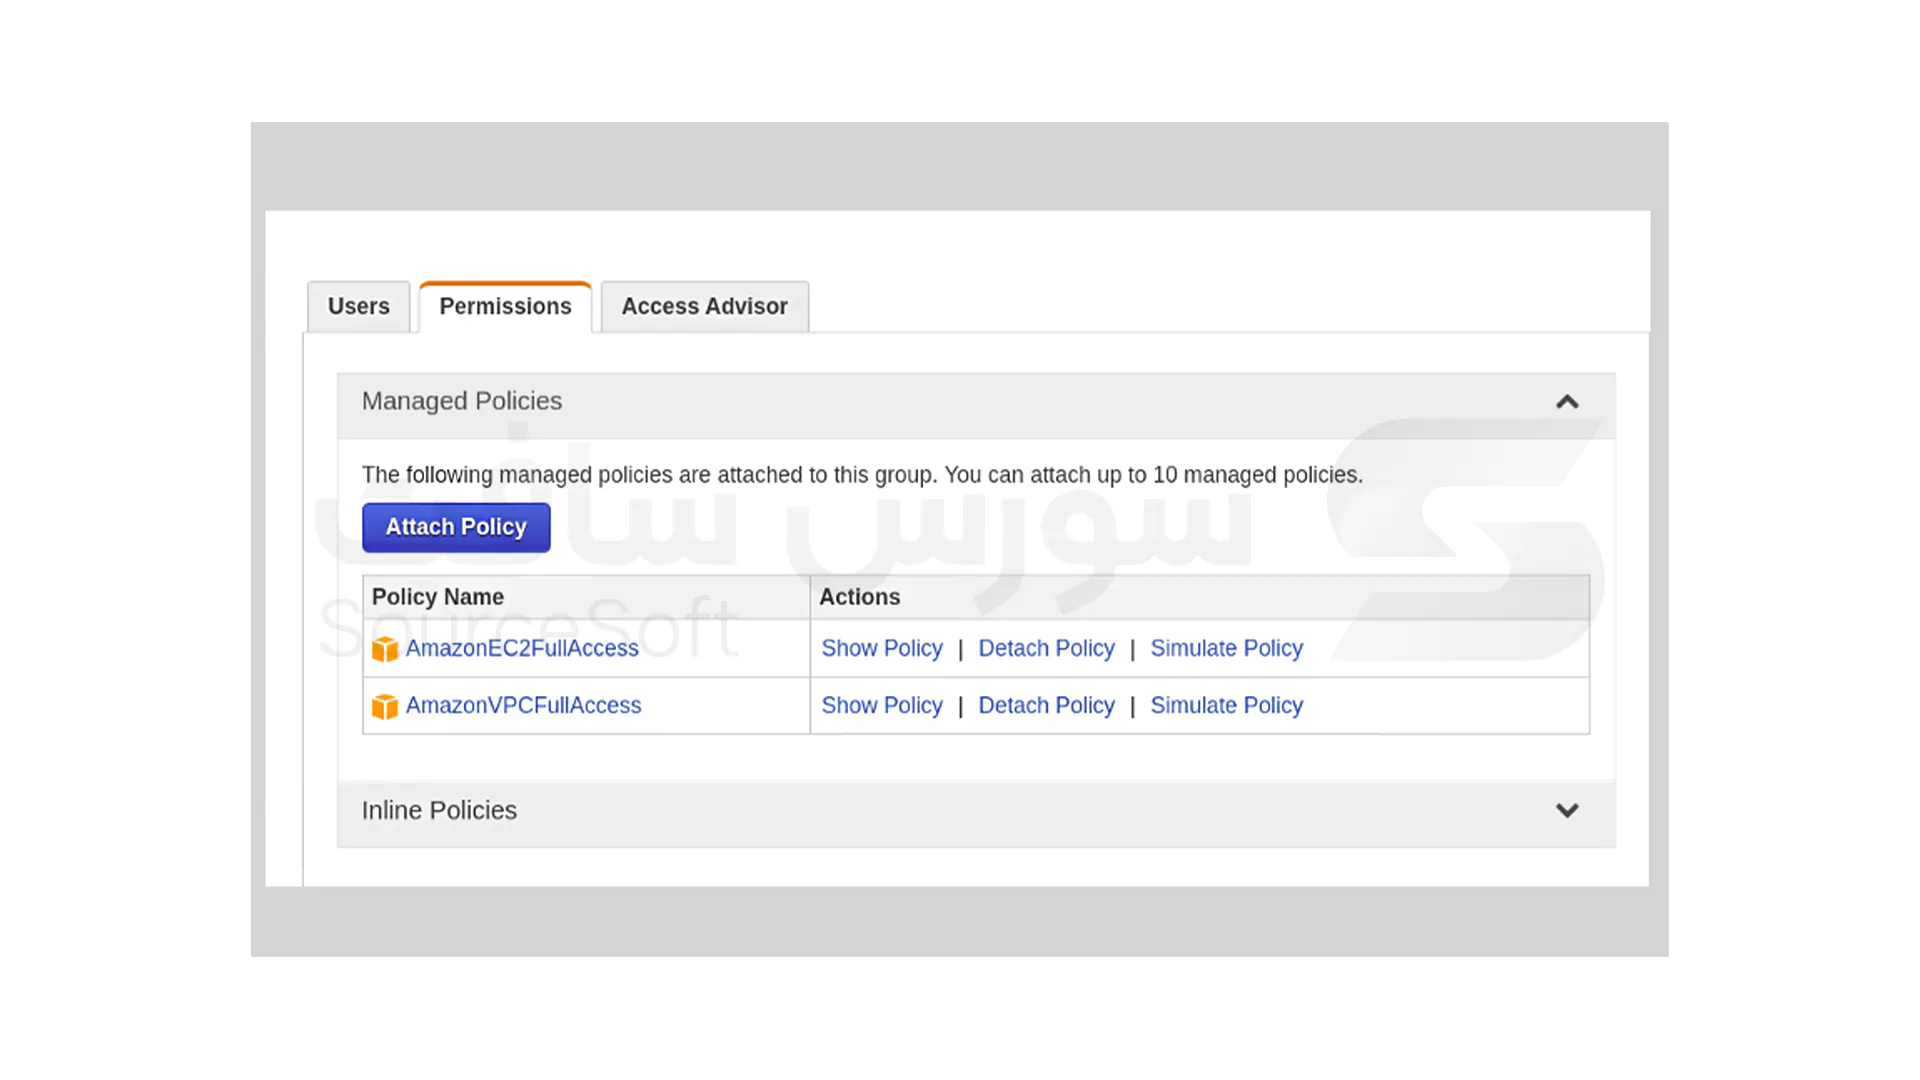Image resolution: width=1920 pixels, height=1080 pixels.
Task: Click the AWS policy icon beside AmazonEC2FullAccess
Action: 384,649
